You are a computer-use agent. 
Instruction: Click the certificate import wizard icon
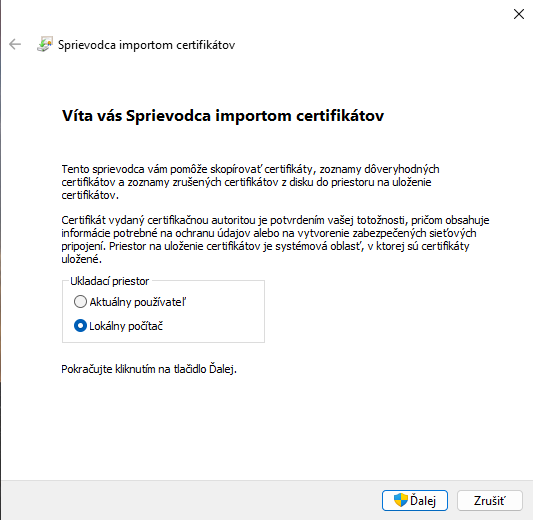click(x=45, y=44)
